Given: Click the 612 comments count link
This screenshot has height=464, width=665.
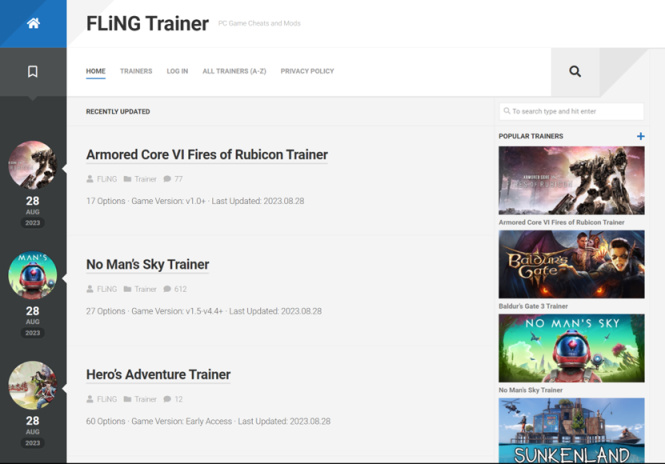Looking at the screenshot, I should click(x=180, y=289).
